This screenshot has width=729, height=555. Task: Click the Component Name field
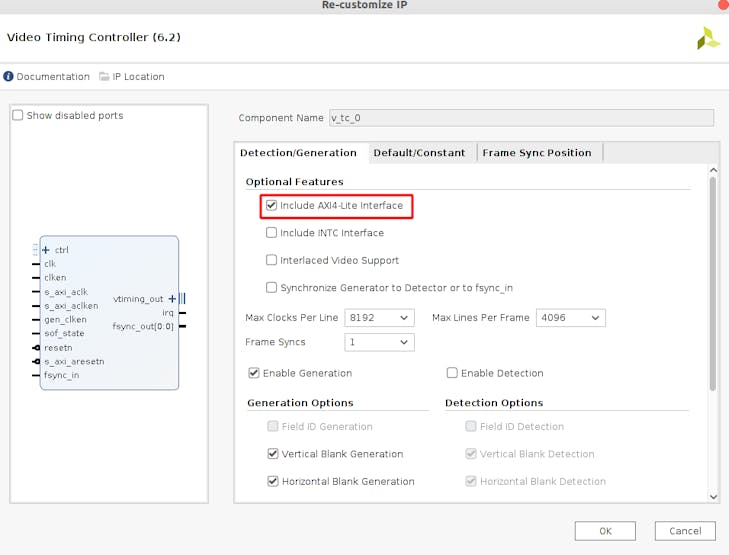coord(521,118)
